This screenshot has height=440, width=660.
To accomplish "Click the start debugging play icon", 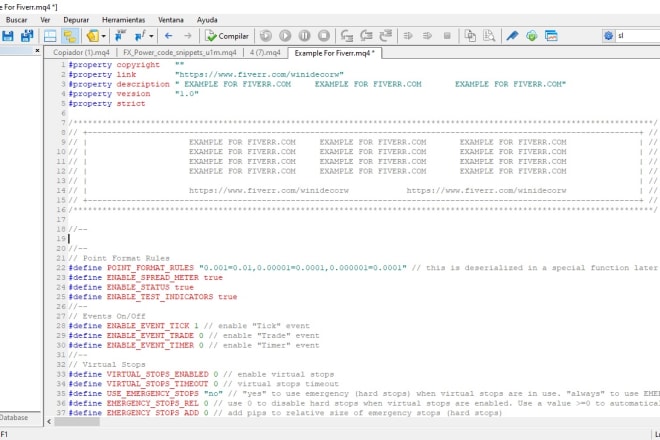I will click(285, 36).
